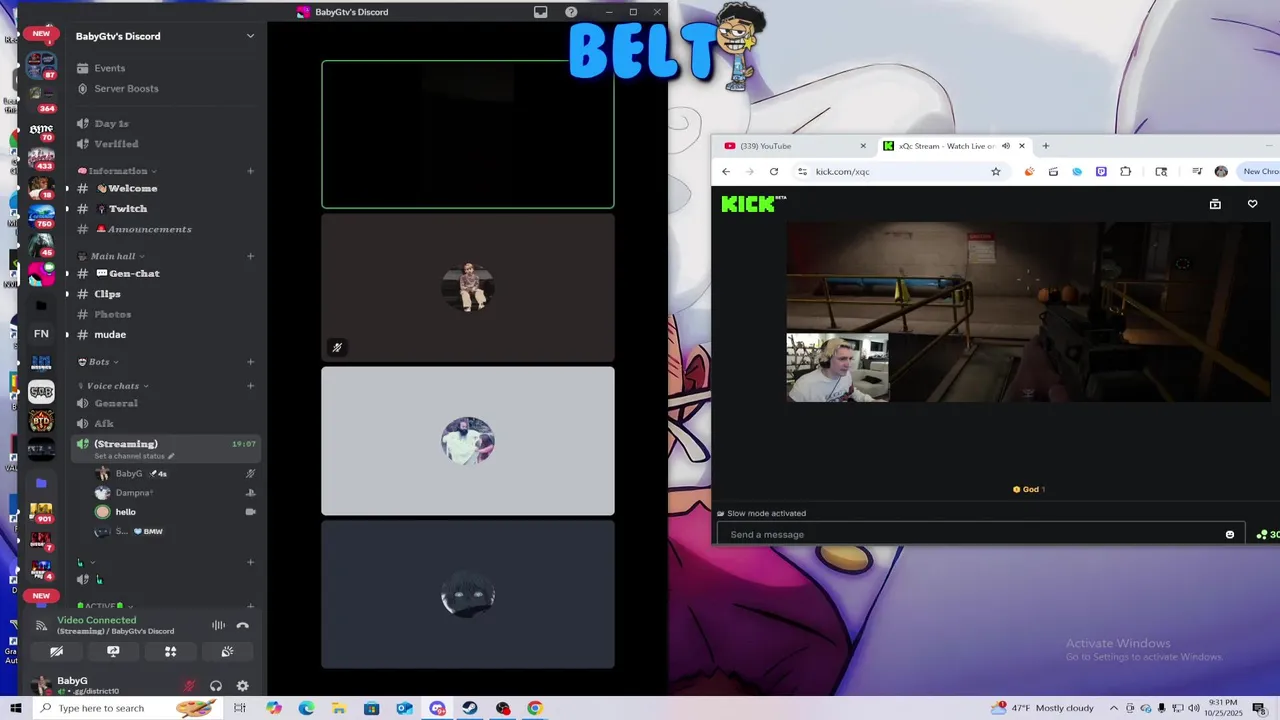Share your screen button in voice panel
1280x720 pixels.
tap(113, 651)
